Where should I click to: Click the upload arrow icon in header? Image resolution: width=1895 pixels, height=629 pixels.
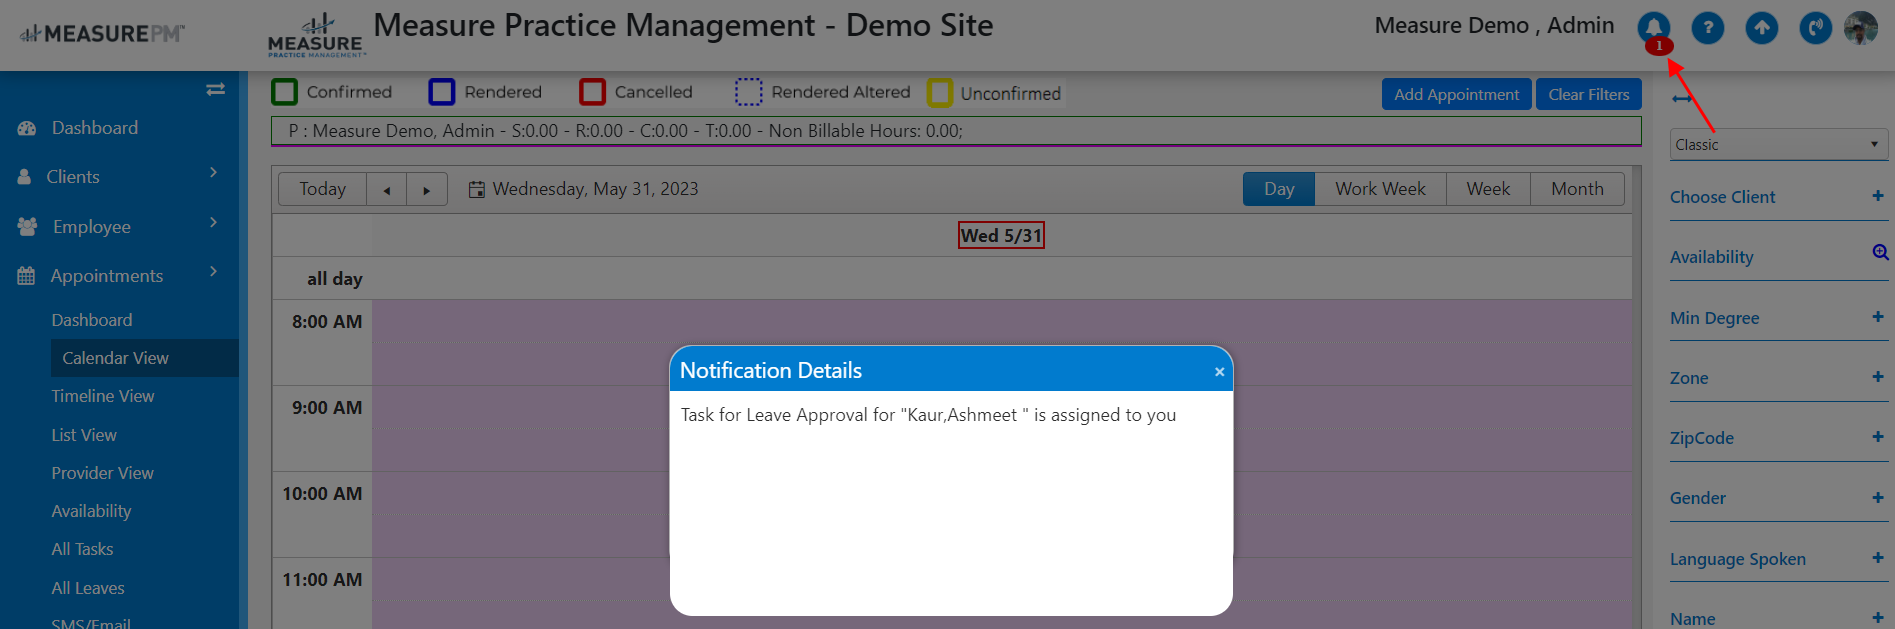(1761, 27)
